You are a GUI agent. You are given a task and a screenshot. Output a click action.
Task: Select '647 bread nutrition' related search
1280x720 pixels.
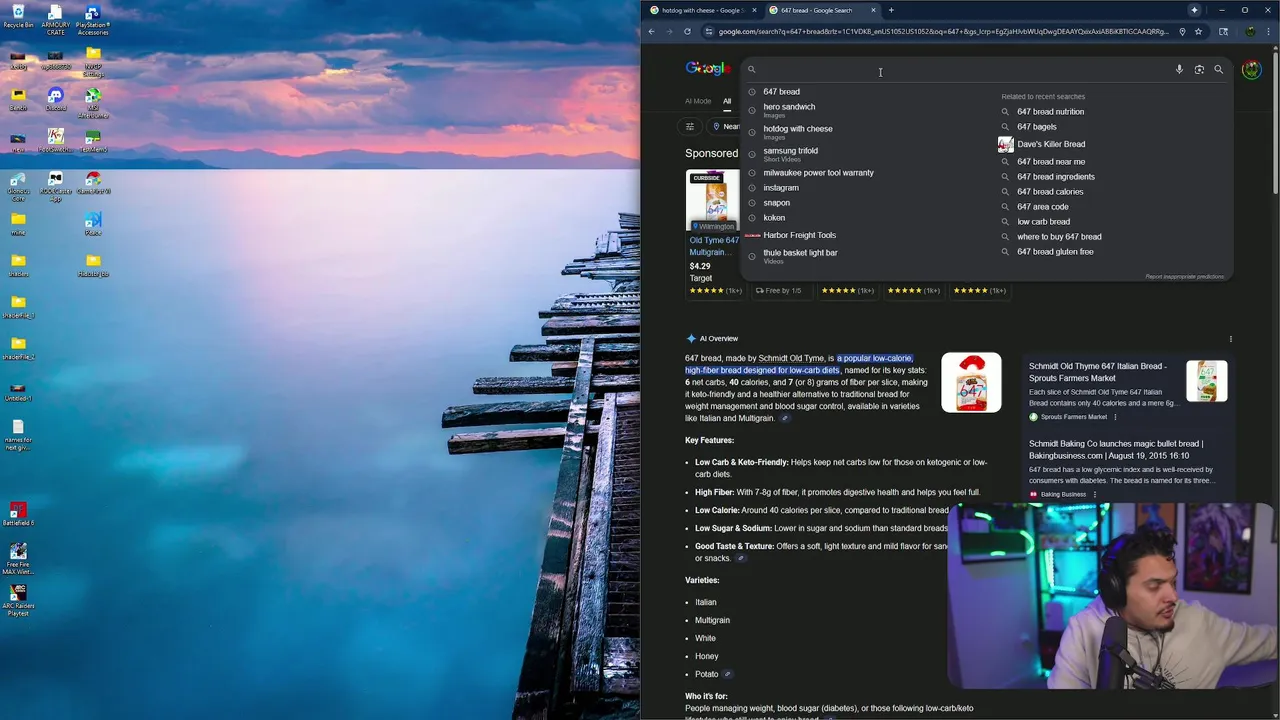[x=1050, y=112]
